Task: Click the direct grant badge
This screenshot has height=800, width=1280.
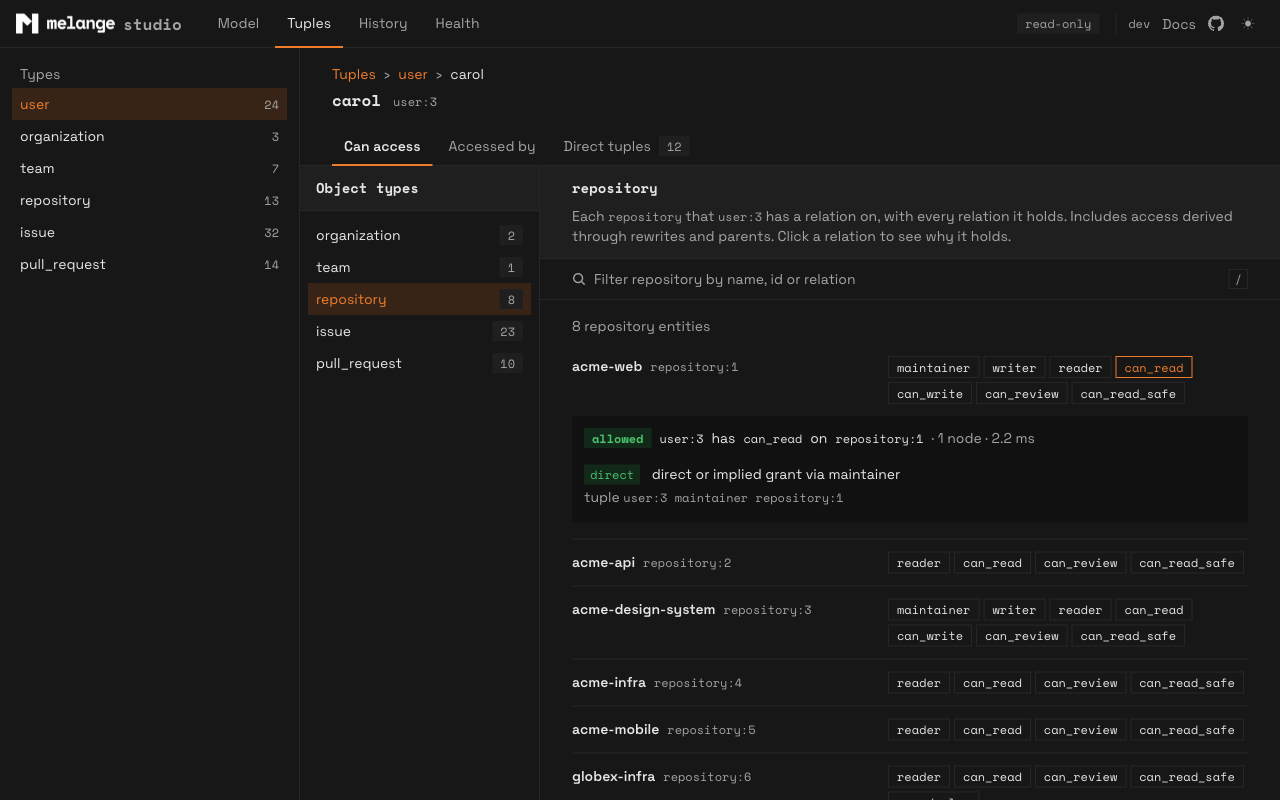Action: click(612, 475)
